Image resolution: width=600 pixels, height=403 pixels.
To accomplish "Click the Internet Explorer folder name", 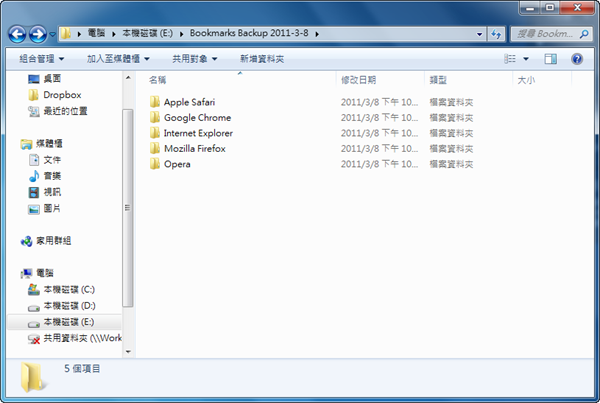I will coord(198,133).
